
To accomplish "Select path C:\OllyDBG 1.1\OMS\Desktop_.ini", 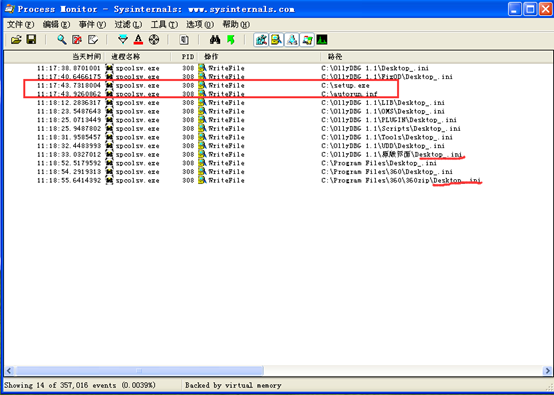I will click(383, 111).
